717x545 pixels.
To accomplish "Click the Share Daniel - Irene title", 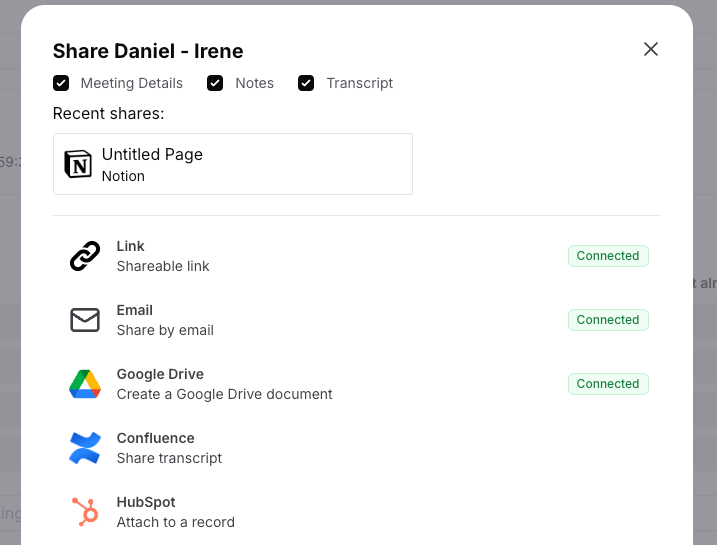I will coord(148,51).
